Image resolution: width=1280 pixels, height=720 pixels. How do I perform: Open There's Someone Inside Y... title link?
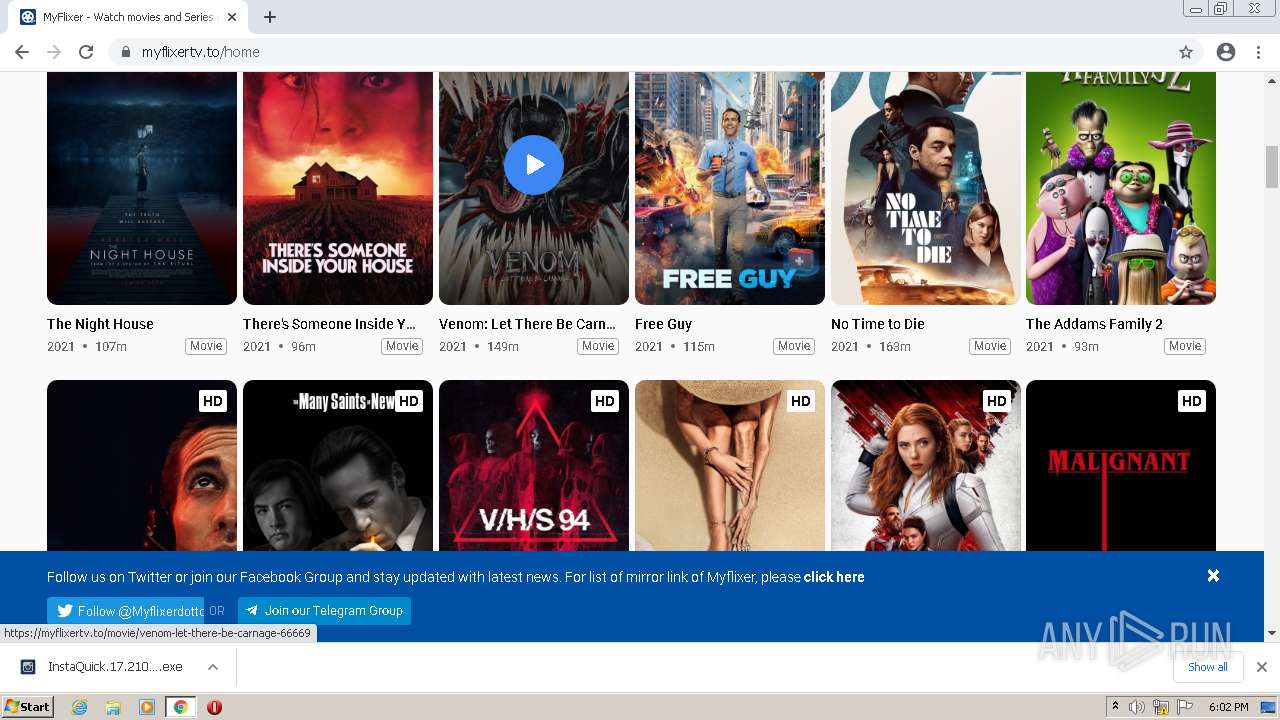(329, 324)
